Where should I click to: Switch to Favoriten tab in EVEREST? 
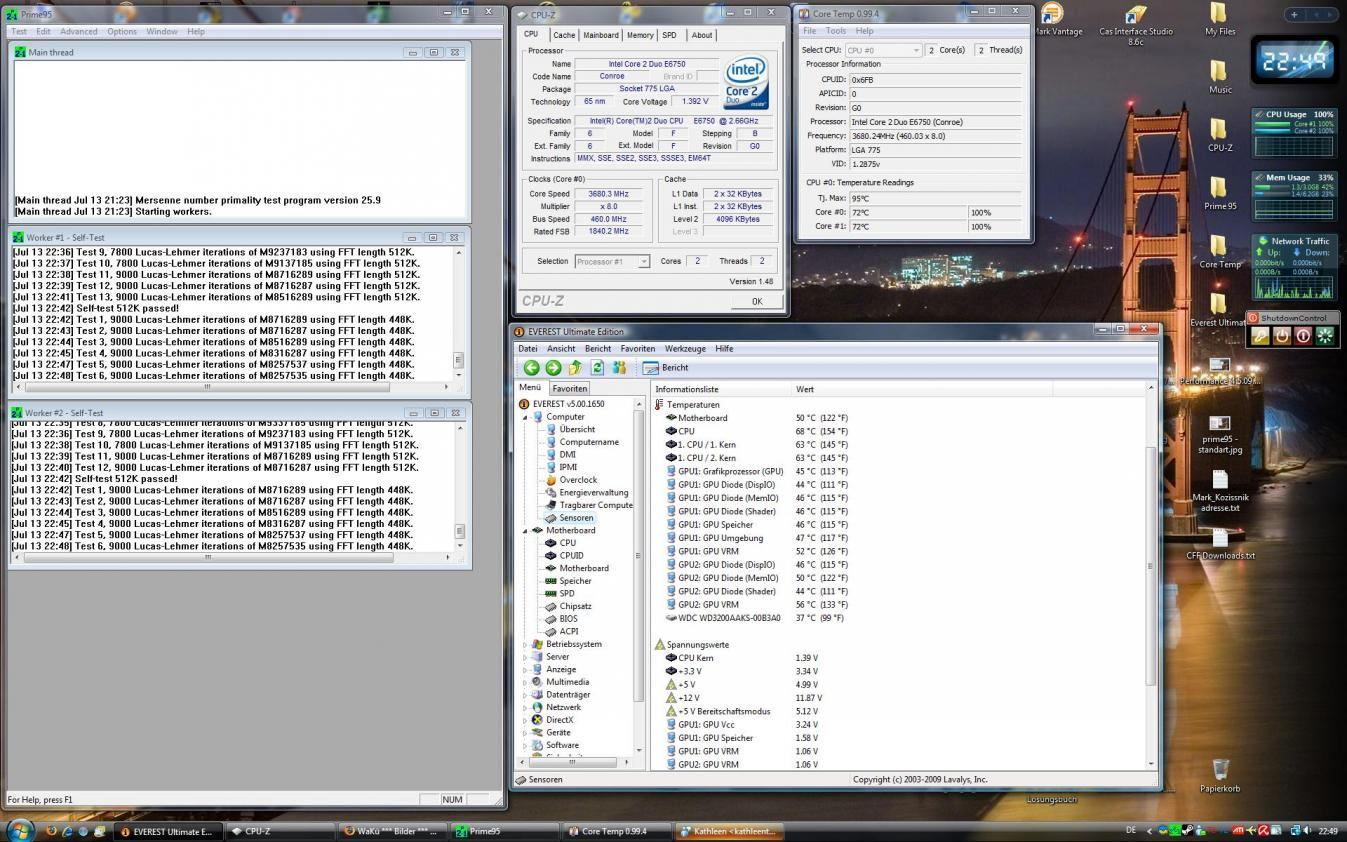pos(570,388)
